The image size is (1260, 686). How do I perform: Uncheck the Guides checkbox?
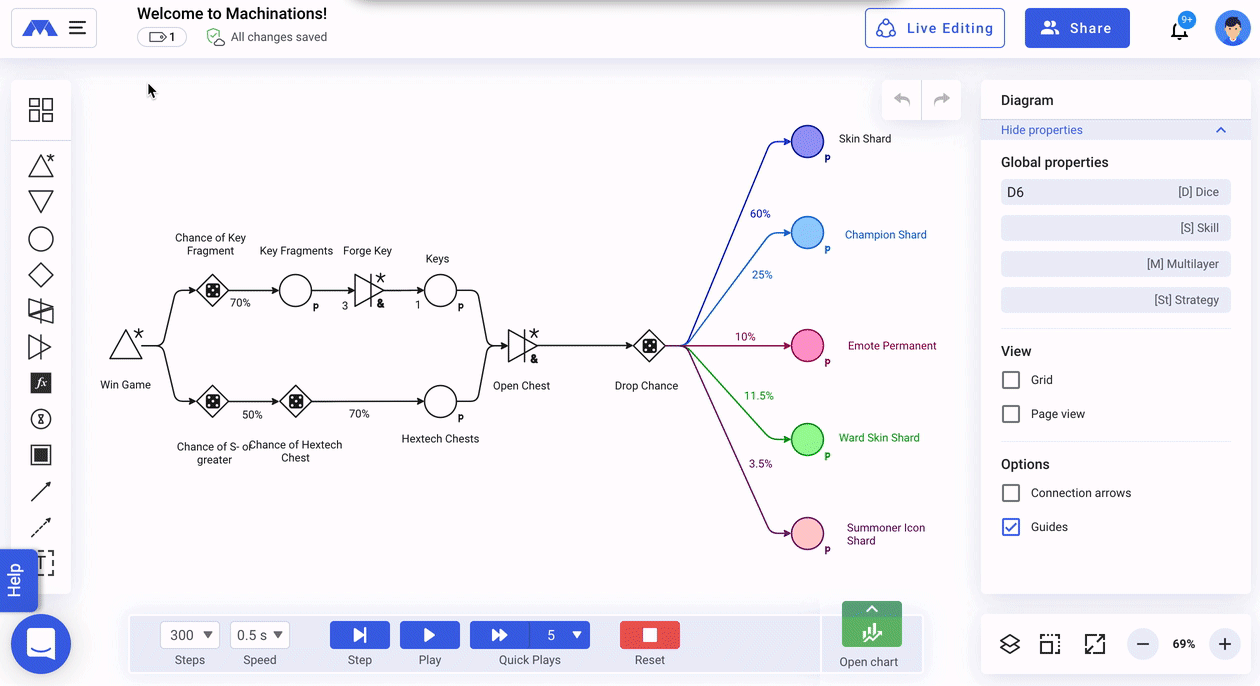[x=1011, y=527]
